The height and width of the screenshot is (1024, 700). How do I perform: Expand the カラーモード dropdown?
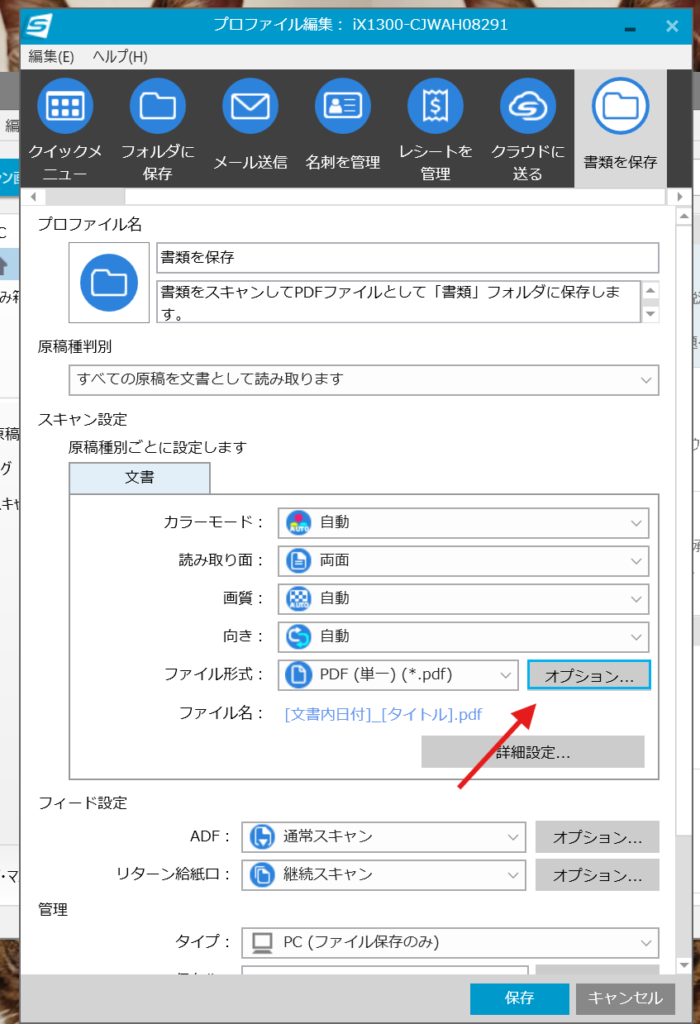click(x=463, y=522)
